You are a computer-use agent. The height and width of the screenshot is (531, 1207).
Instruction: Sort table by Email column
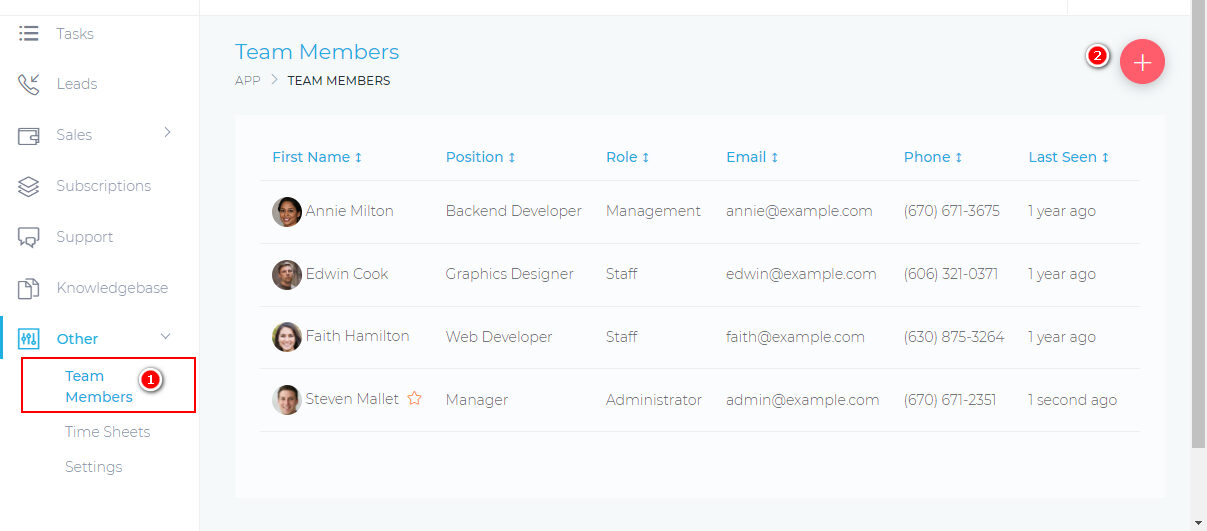click(x=752, y=157)
